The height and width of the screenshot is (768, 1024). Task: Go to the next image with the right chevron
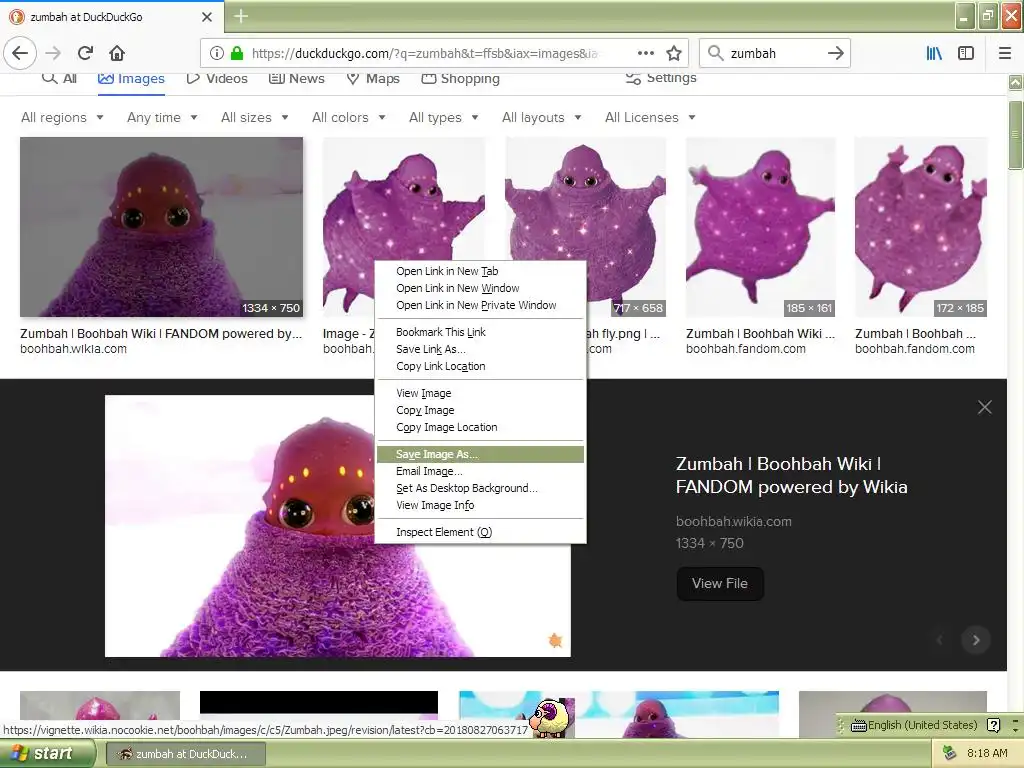click(x=976, y=640)
